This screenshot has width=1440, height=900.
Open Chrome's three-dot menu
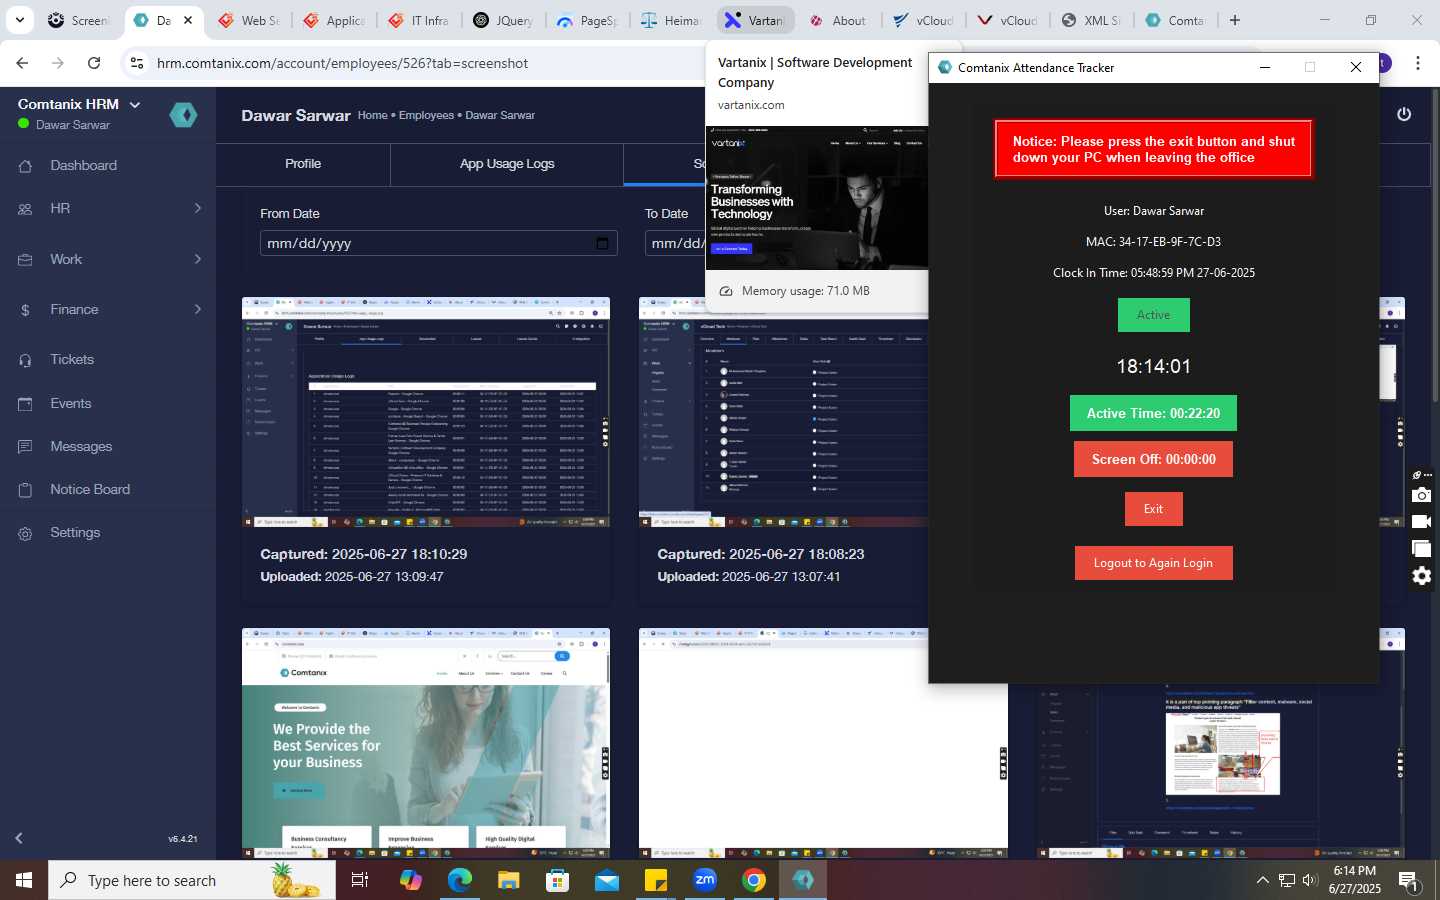click(1417, 63)
